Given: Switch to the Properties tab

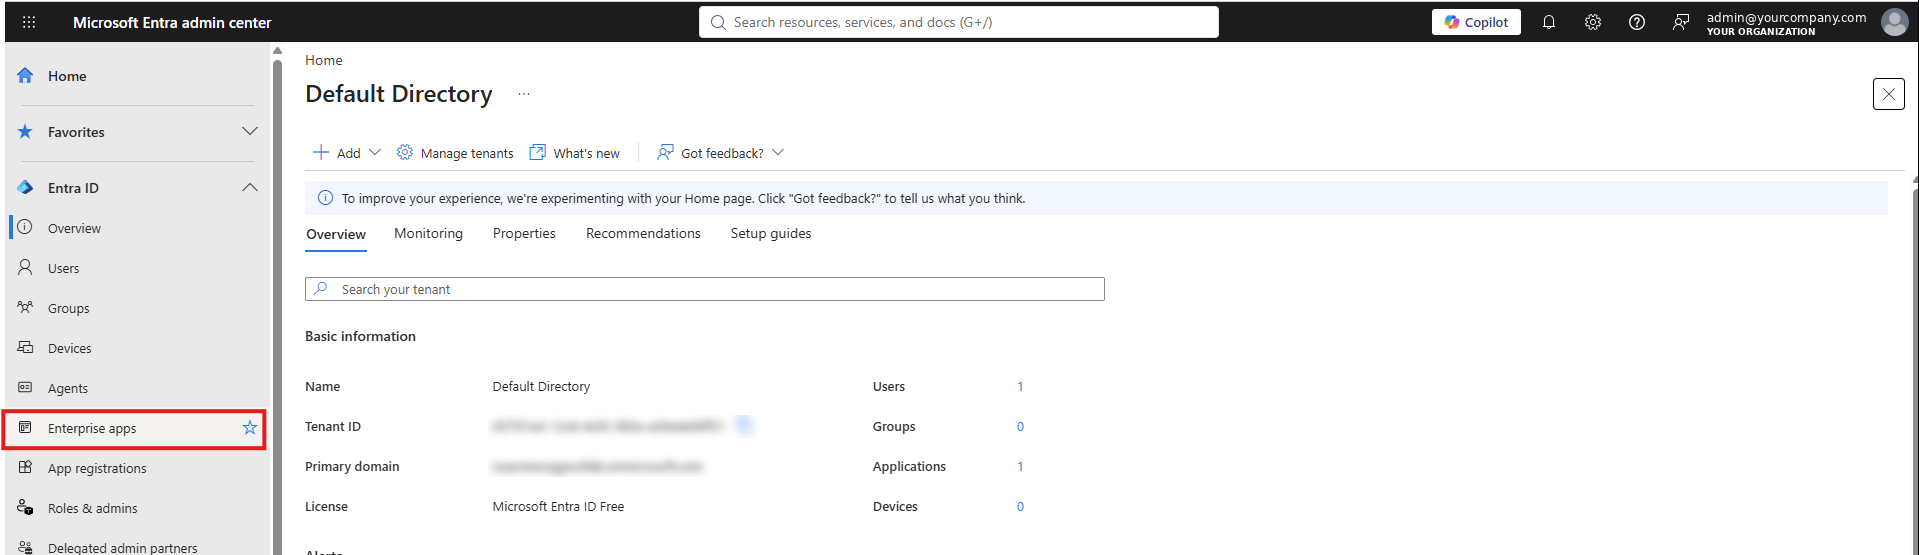Looking at the screenshot, I should point(524,233).
